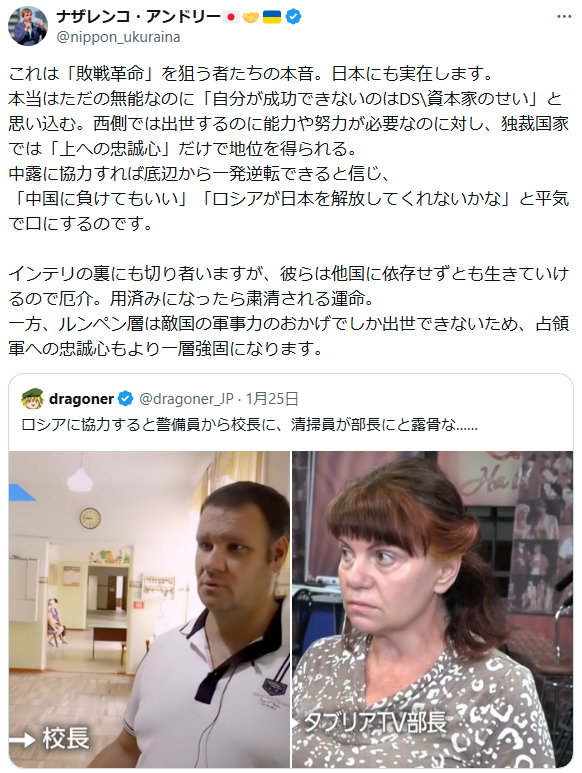Open the left image labeled 校長
The image size is (582, 773).
(149, 609)
